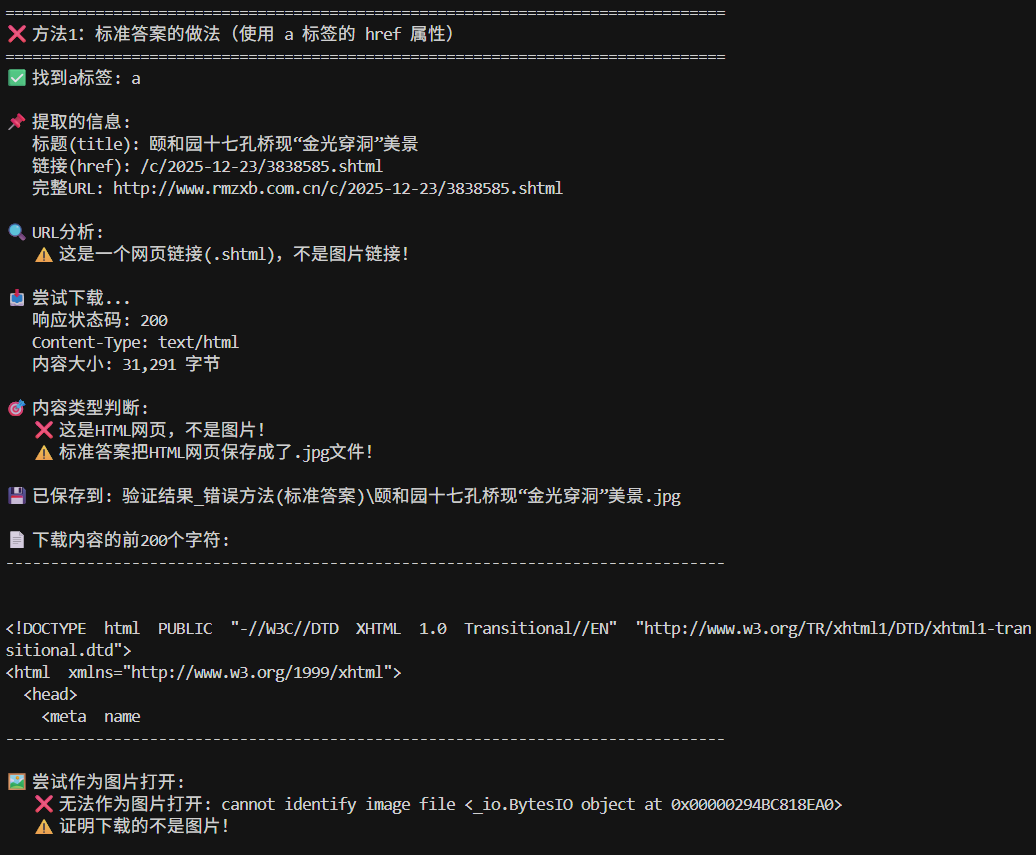This screenshot has width=1036, height=855.
Task: Click the href path /c/2025-12-23/3838585.shtml
Action: [262, 166]
